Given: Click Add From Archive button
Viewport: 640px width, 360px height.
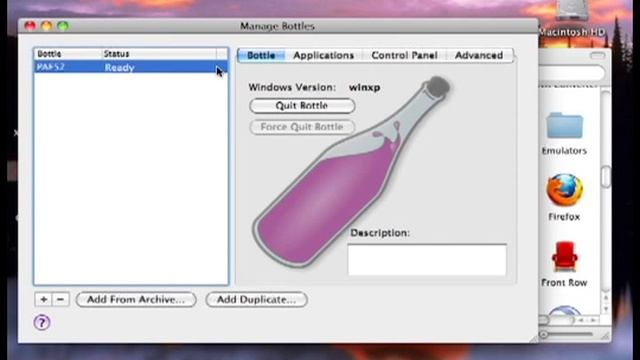Looking at the screenshot, I should 136,300.
